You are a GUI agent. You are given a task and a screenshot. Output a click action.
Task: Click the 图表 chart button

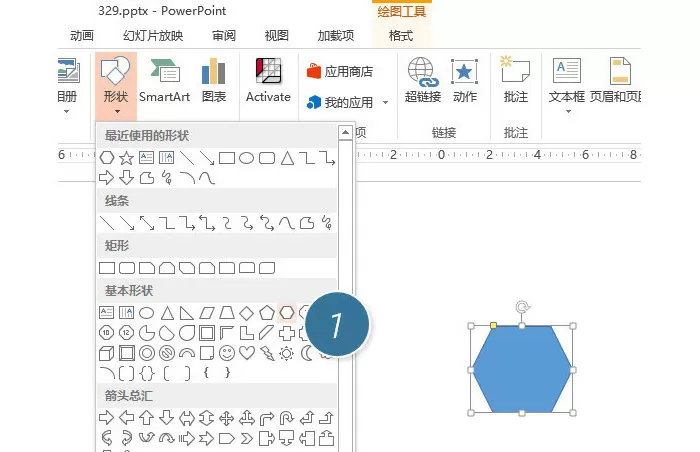click(x=214, y=80)
